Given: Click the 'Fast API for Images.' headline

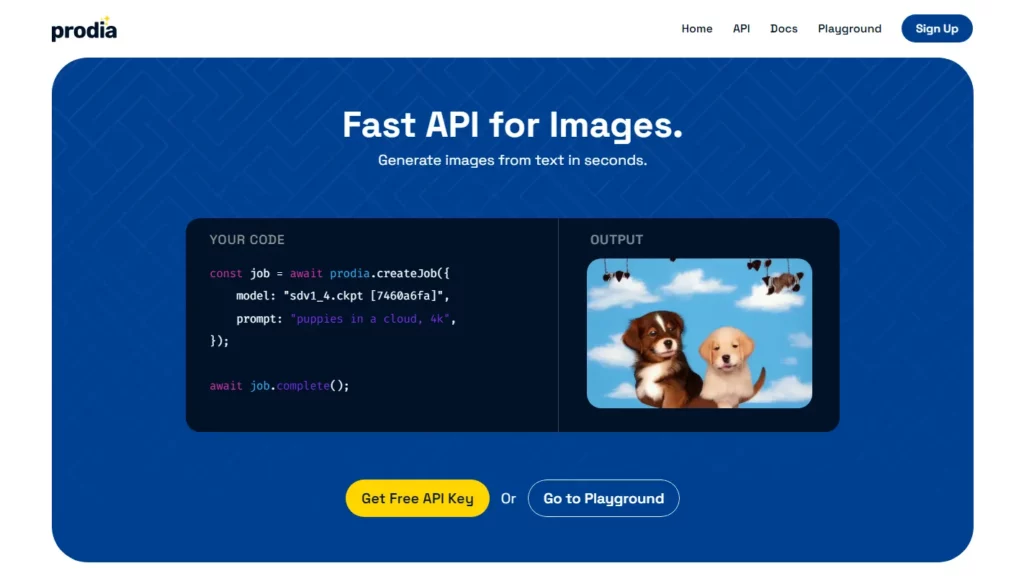Looking at the screenshot, I should pyautogui.click(x=513, y=124).
